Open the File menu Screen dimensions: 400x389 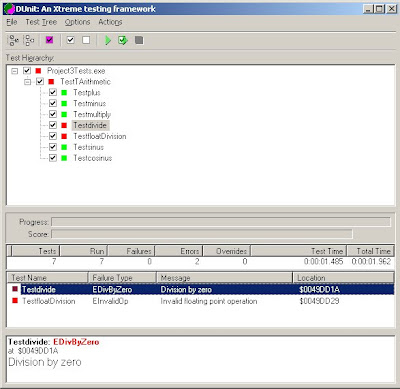[12, 22]
